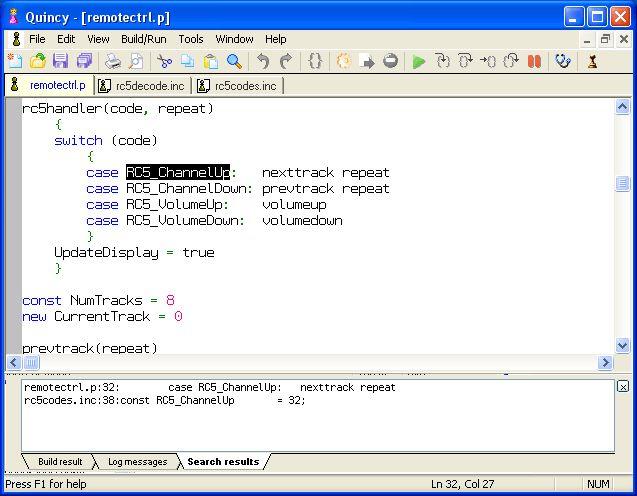
Task: Close the search results output panel
Action: tap(623, 386)
